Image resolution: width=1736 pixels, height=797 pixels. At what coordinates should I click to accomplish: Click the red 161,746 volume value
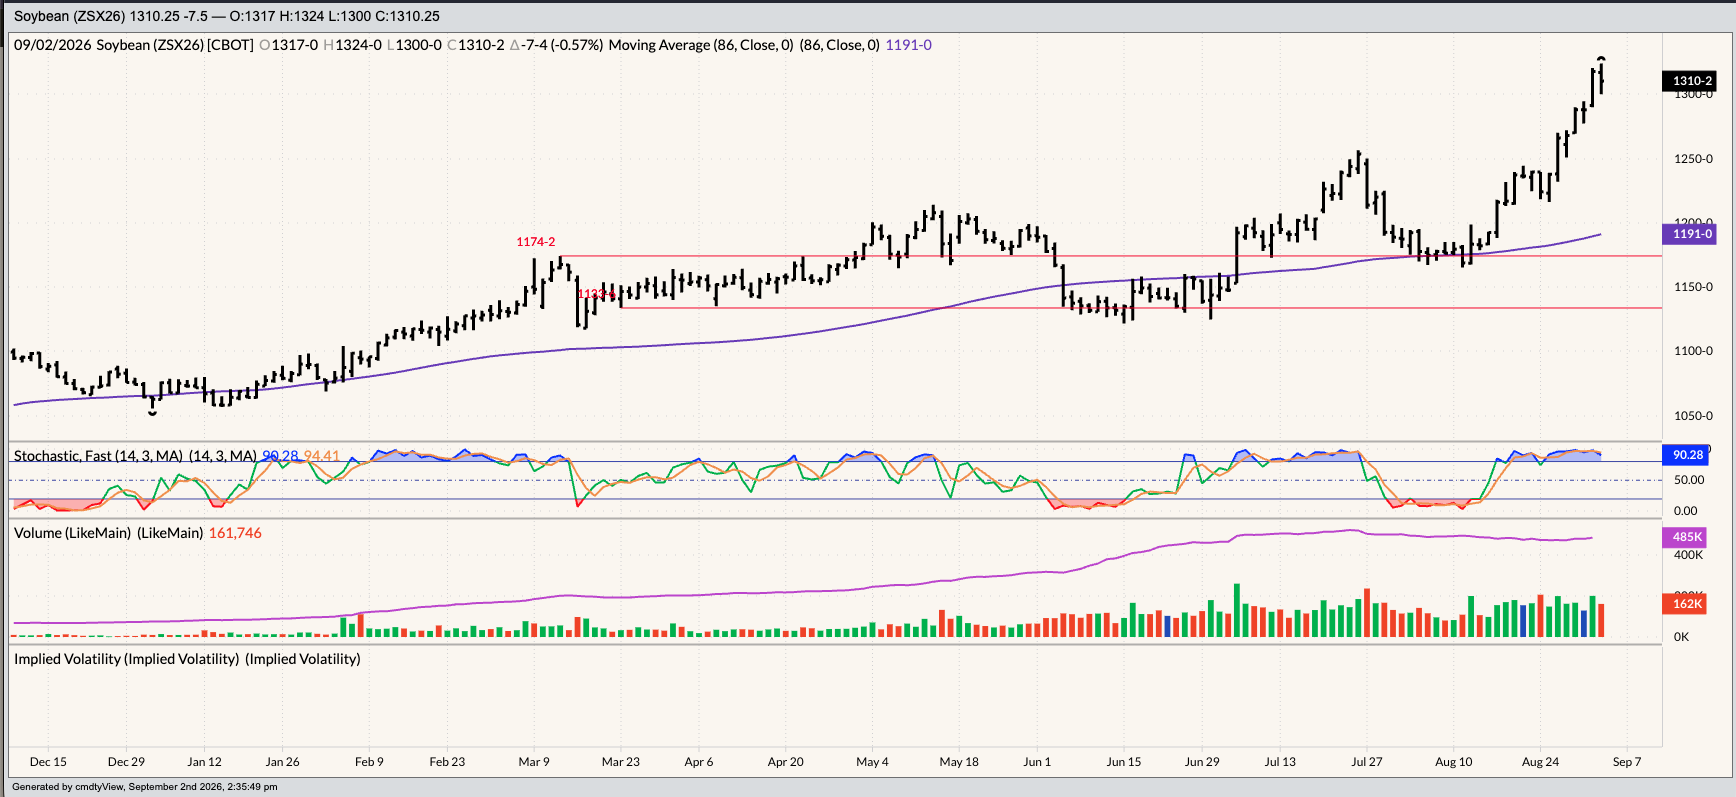[x=235, y=533]
